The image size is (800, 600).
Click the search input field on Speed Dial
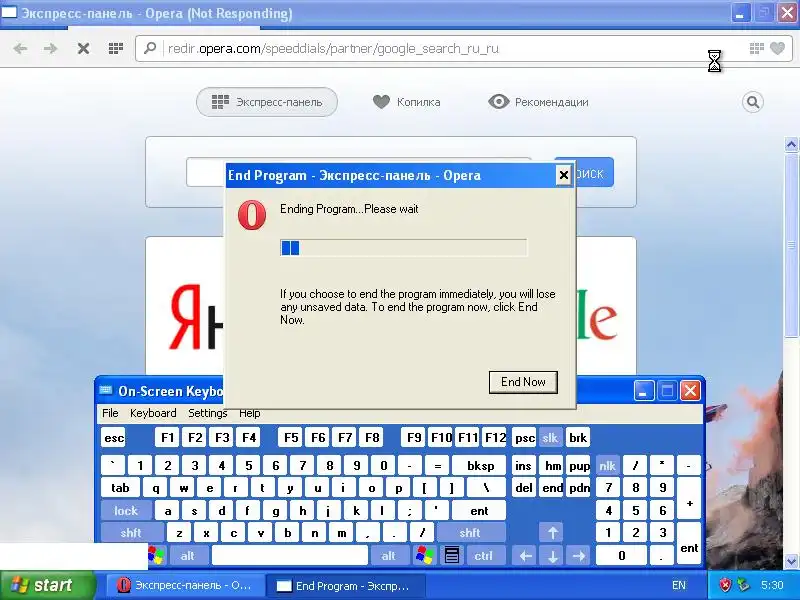click(206, 172)
